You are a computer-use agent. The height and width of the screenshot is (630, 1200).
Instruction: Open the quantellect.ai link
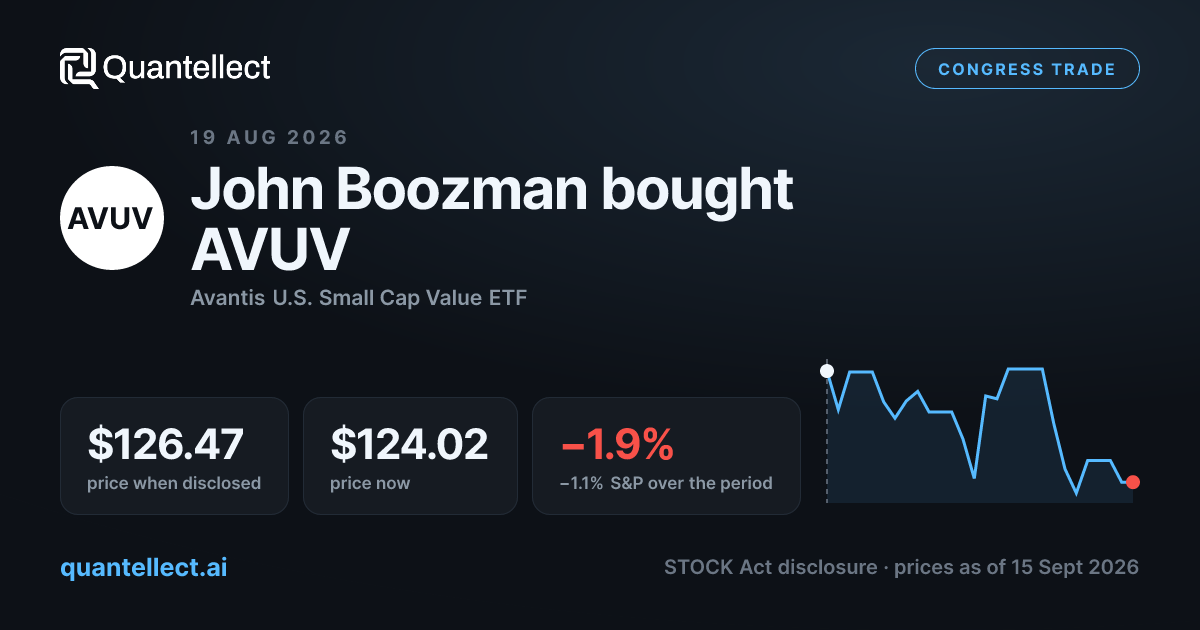[144, 567]
